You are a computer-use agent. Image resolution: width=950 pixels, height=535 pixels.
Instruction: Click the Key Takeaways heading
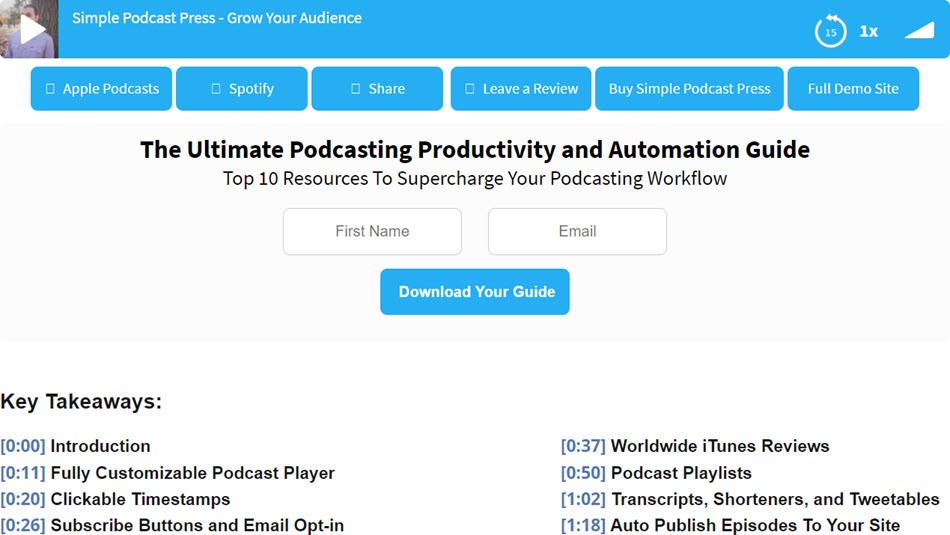[81, 402]
